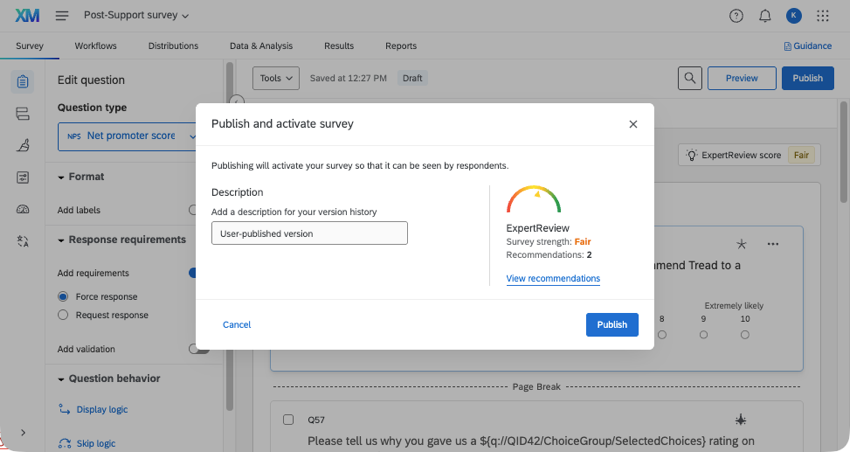Click the Draft status badge
850x452 pixels.
click(x=412, y=78)
